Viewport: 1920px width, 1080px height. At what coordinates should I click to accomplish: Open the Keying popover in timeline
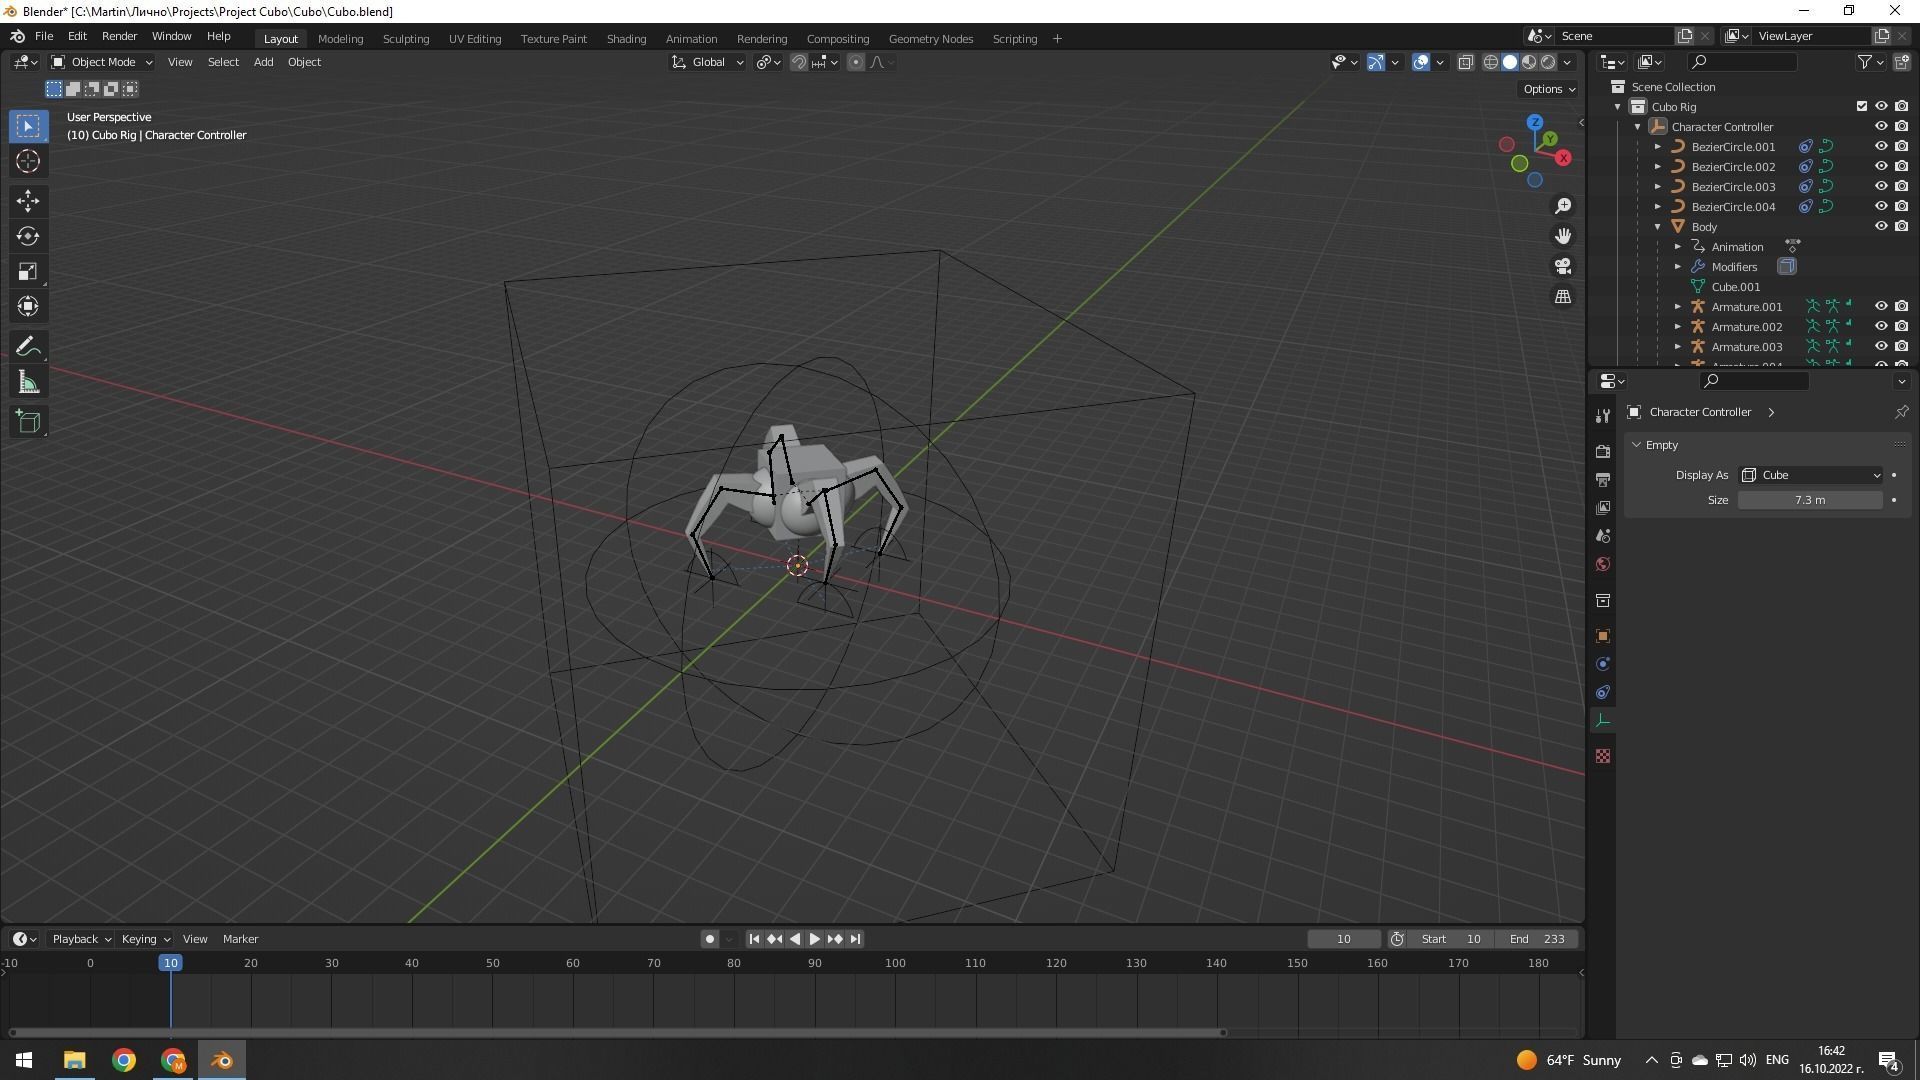pos(145,939)
